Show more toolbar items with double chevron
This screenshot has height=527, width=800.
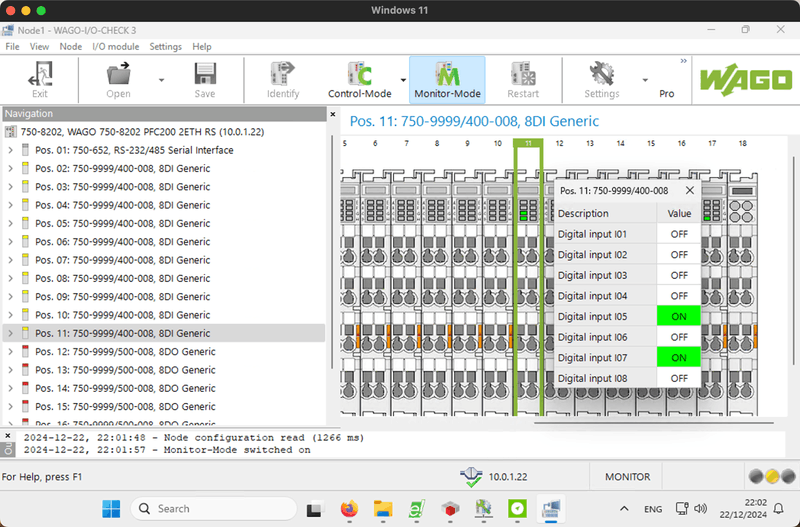683,61
